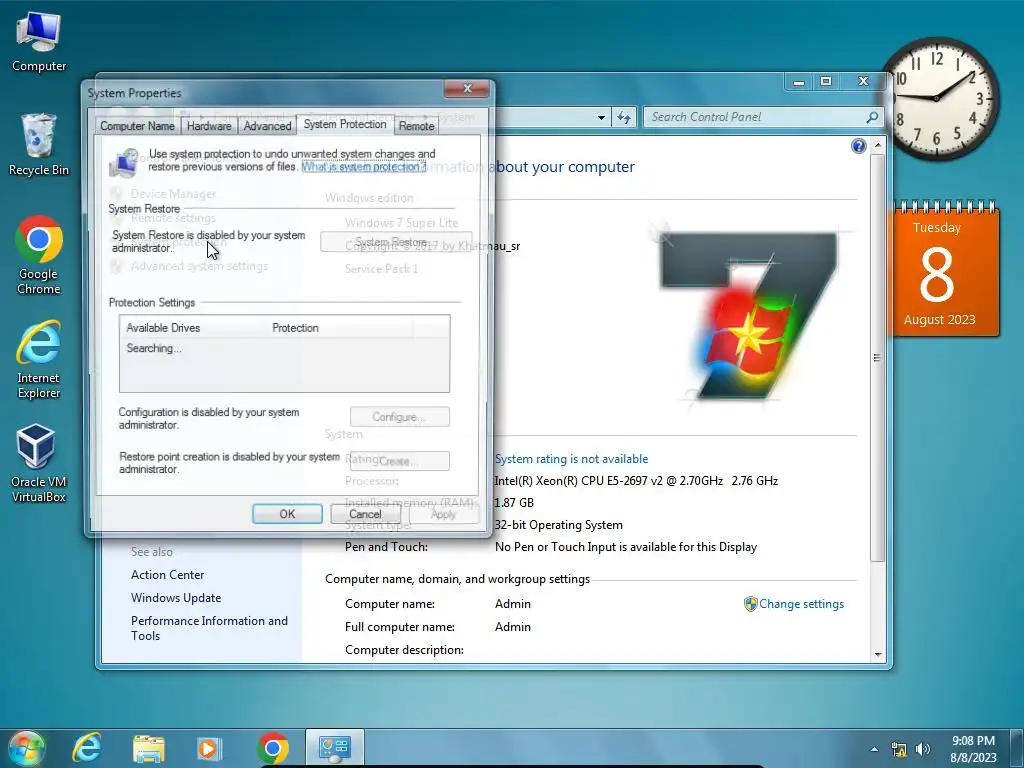This screenshot has height=768, width=1024.
Task: Open Windows Media Player from the taskbar
Action: click(x=210, y=748)
